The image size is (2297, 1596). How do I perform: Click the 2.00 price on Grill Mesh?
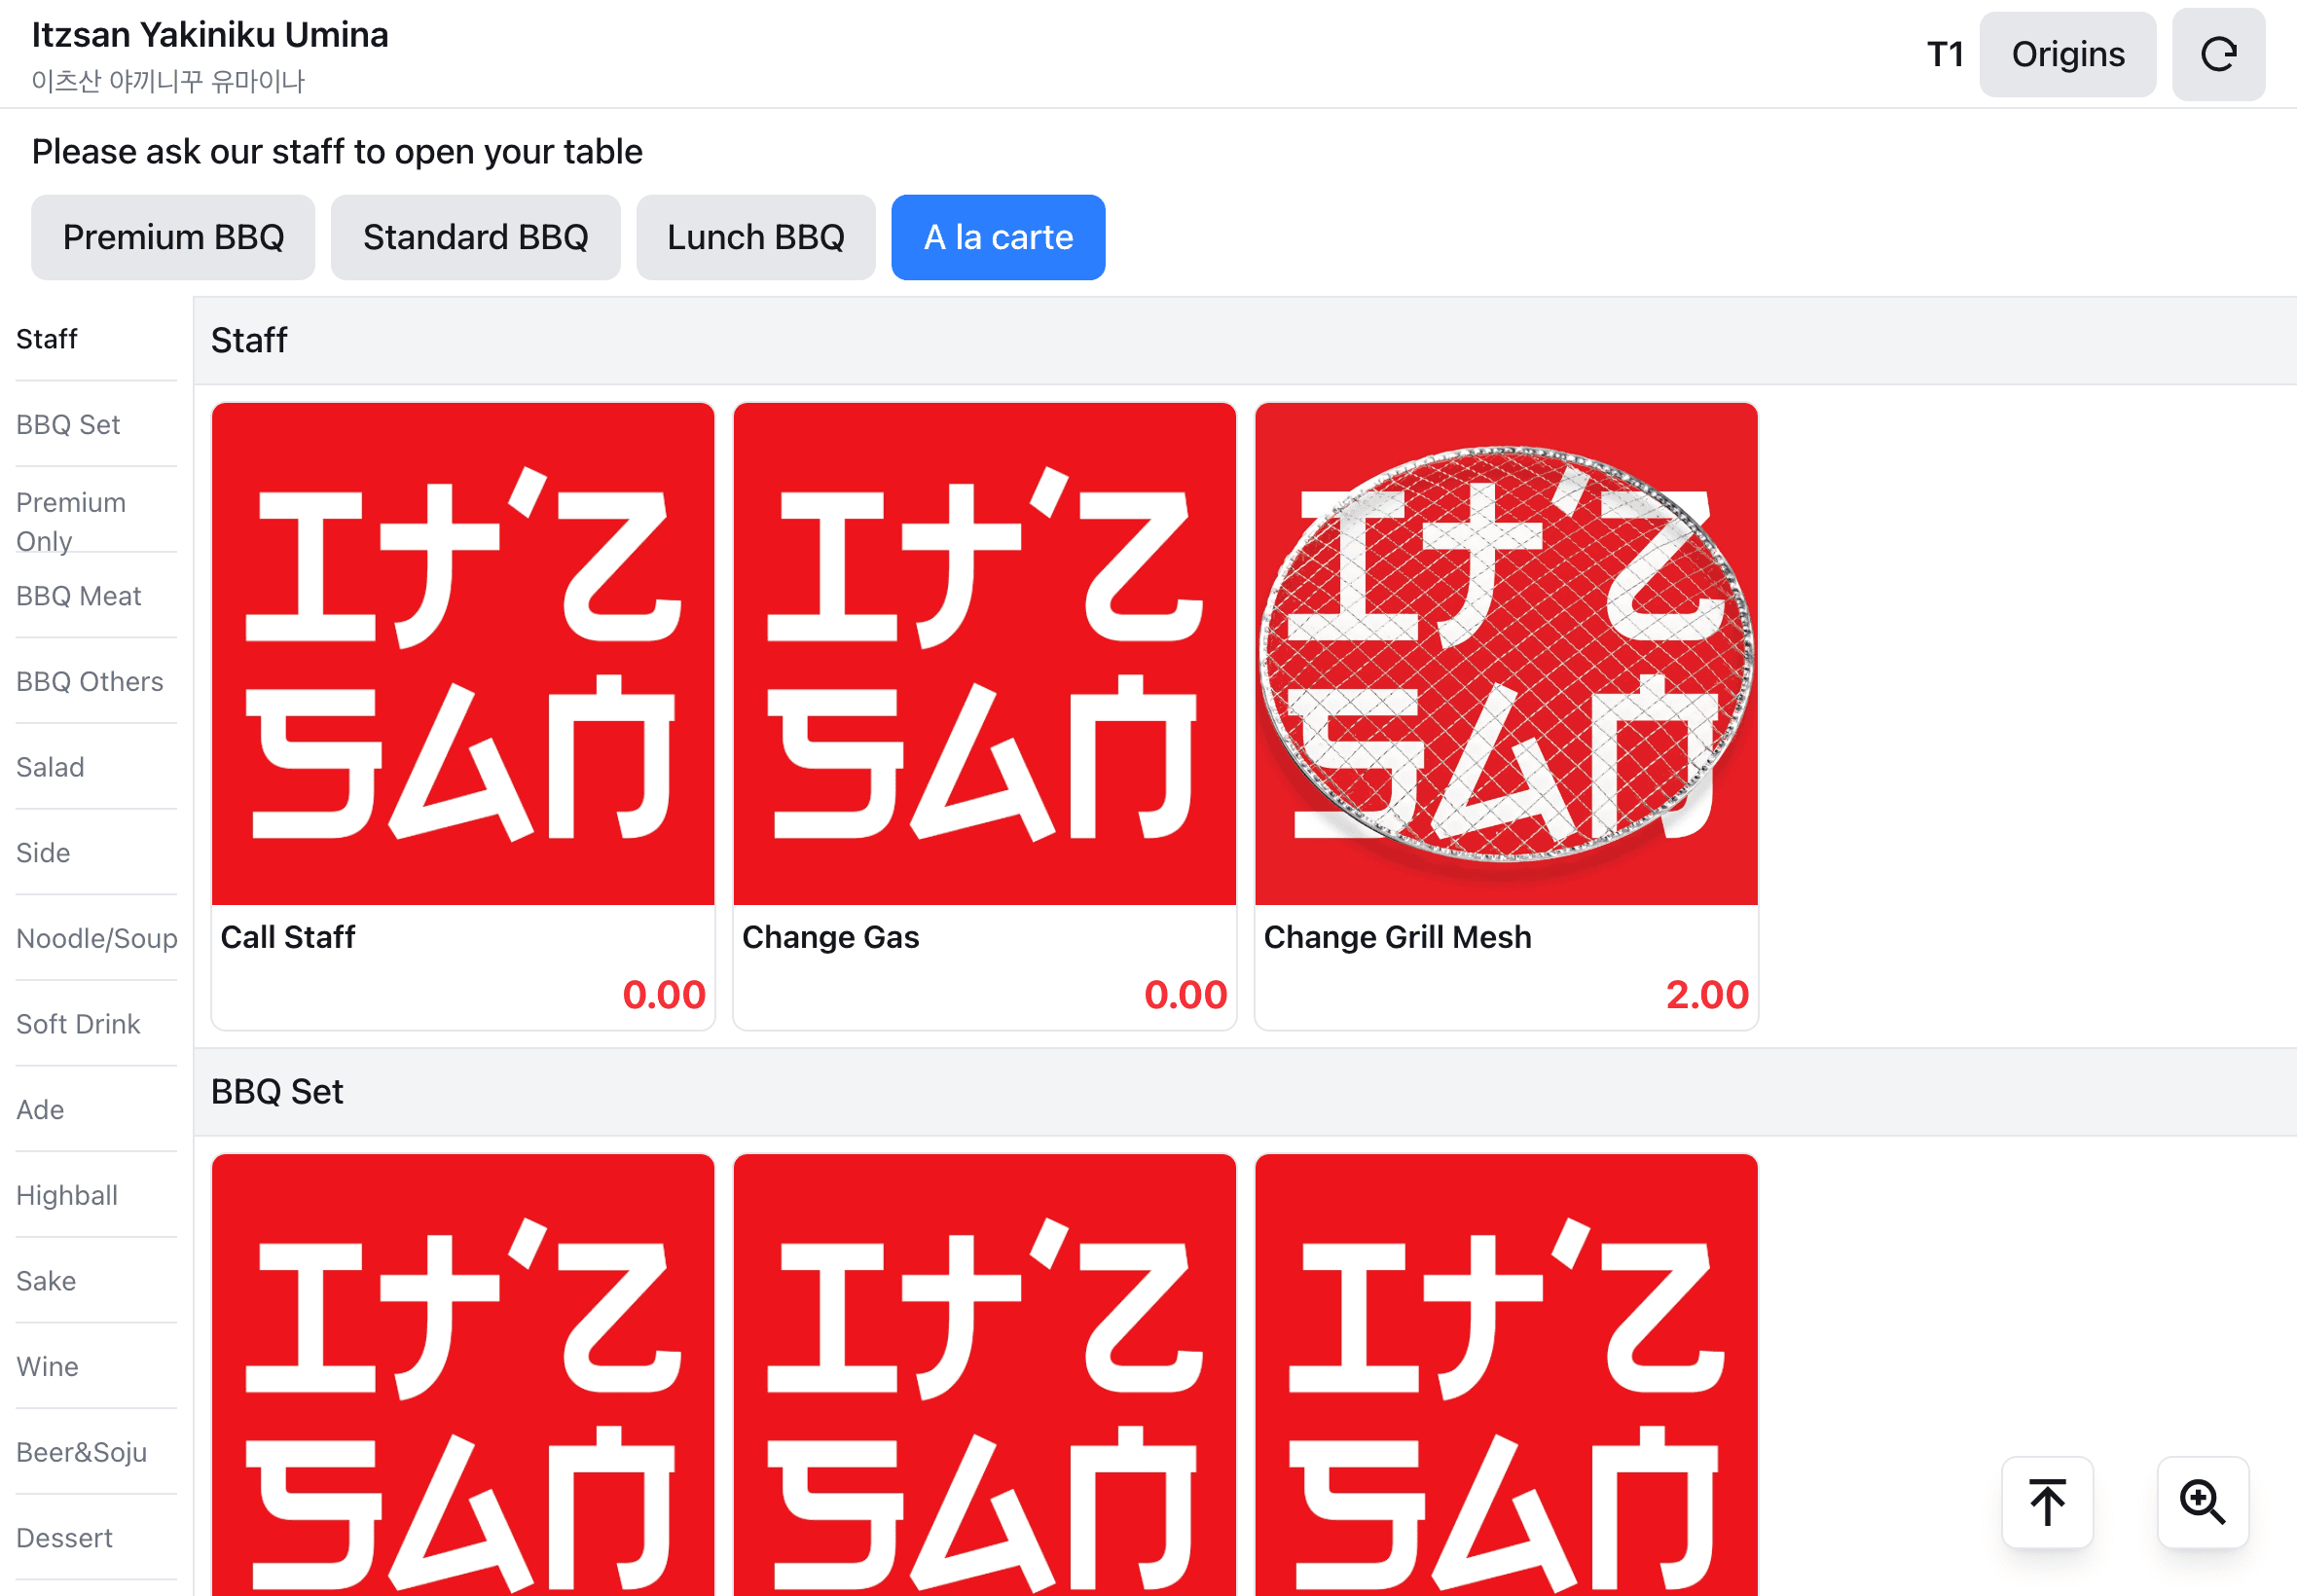coord(1707,994)
